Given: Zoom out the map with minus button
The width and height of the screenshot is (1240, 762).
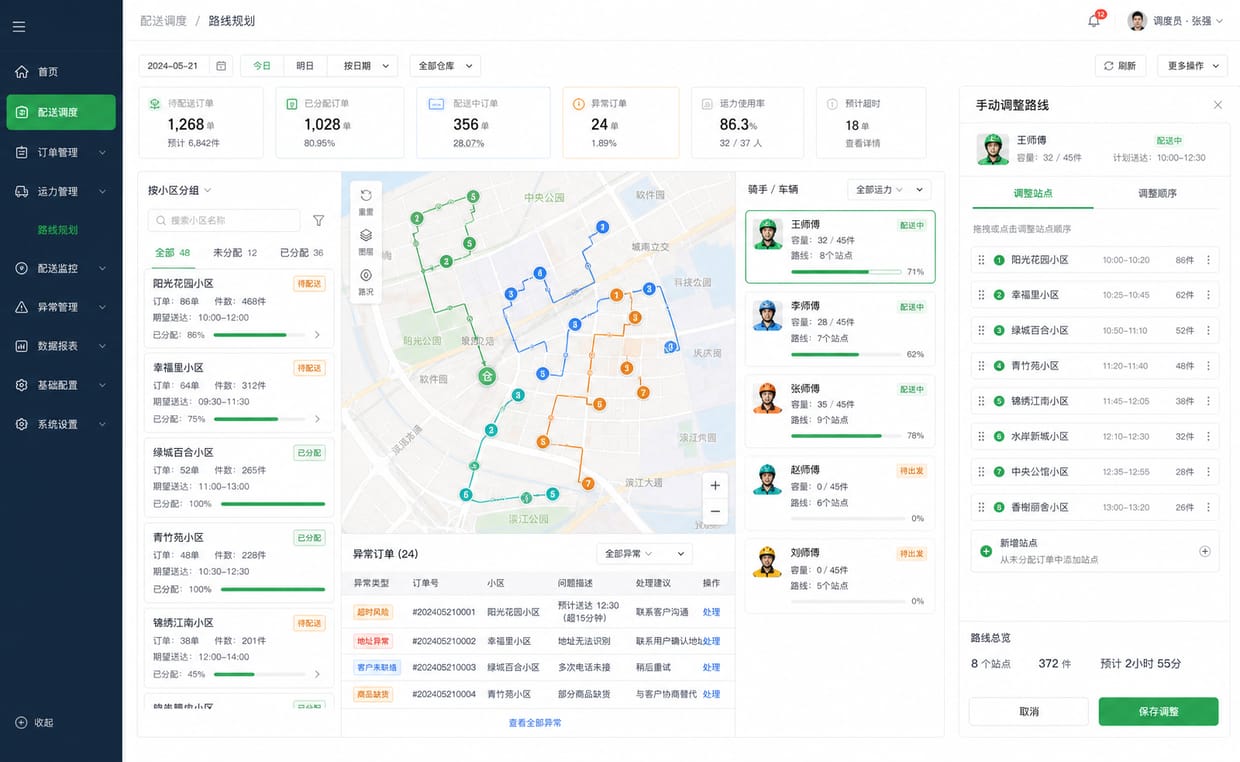Looking at the screenshot, I should (x=715, y=511).
